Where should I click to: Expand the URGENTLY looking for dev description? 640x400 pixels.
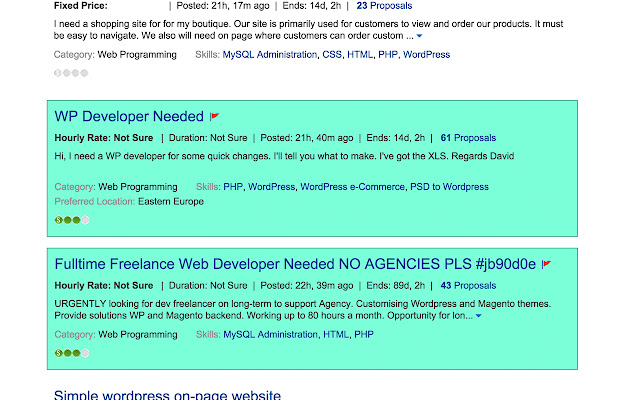[x=478, y=316]
